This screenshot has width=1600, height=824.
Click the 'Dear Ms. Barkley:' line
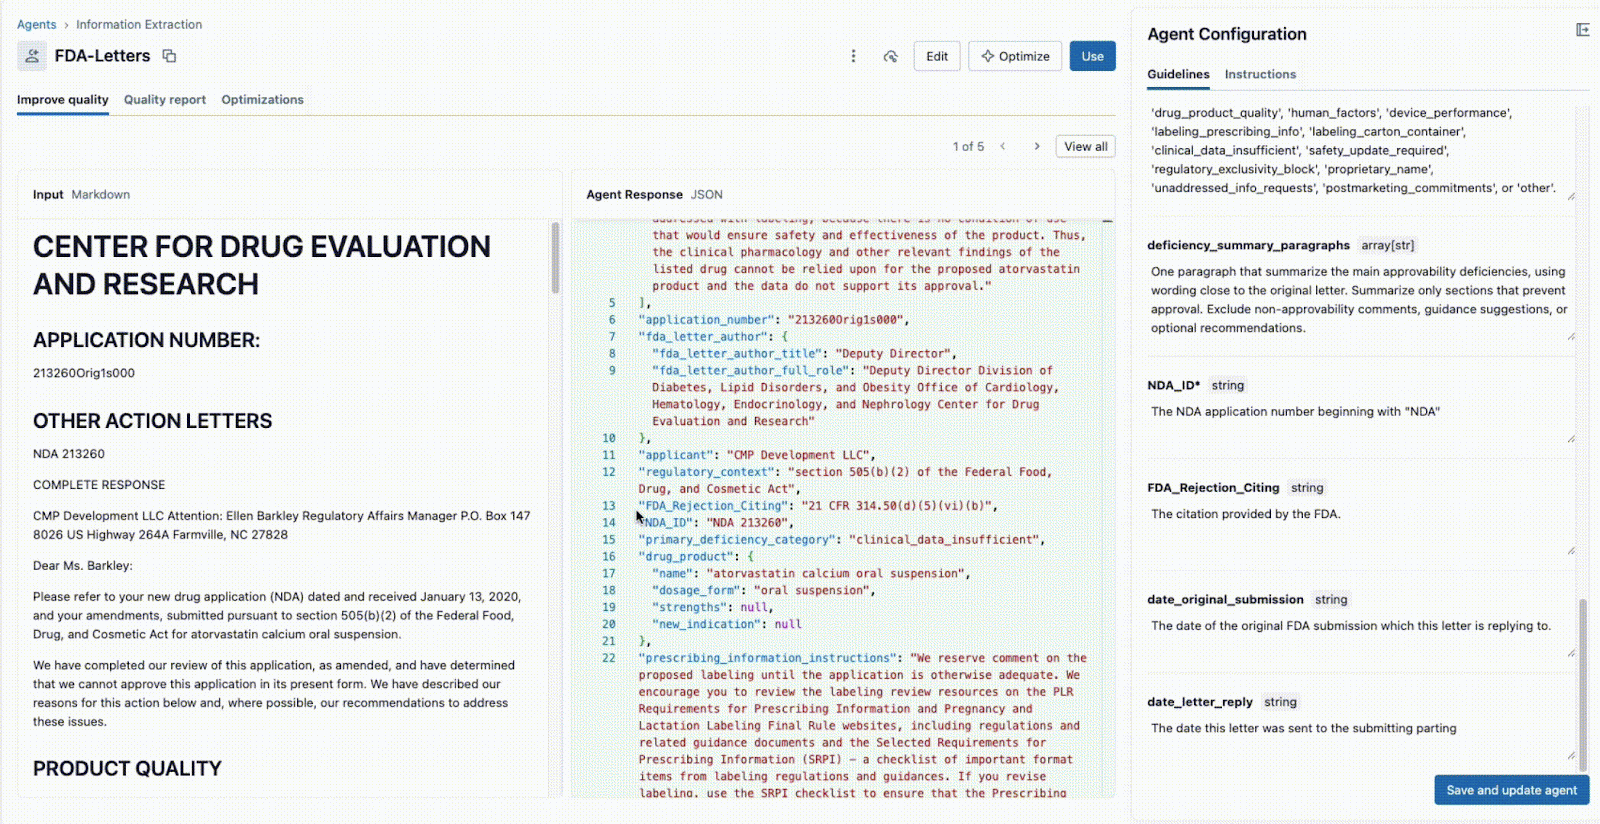(x=83, y=566)
